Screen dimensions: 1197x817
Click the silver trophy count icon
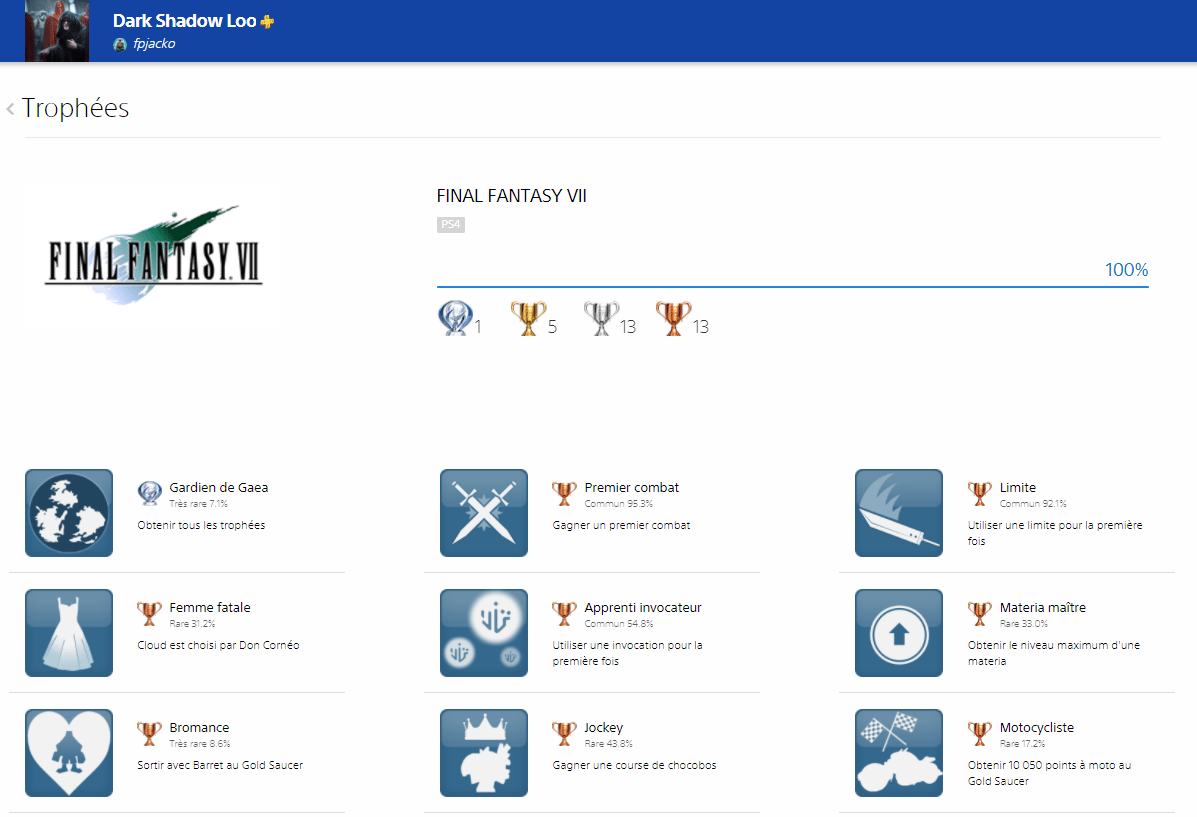click(602, 318)
